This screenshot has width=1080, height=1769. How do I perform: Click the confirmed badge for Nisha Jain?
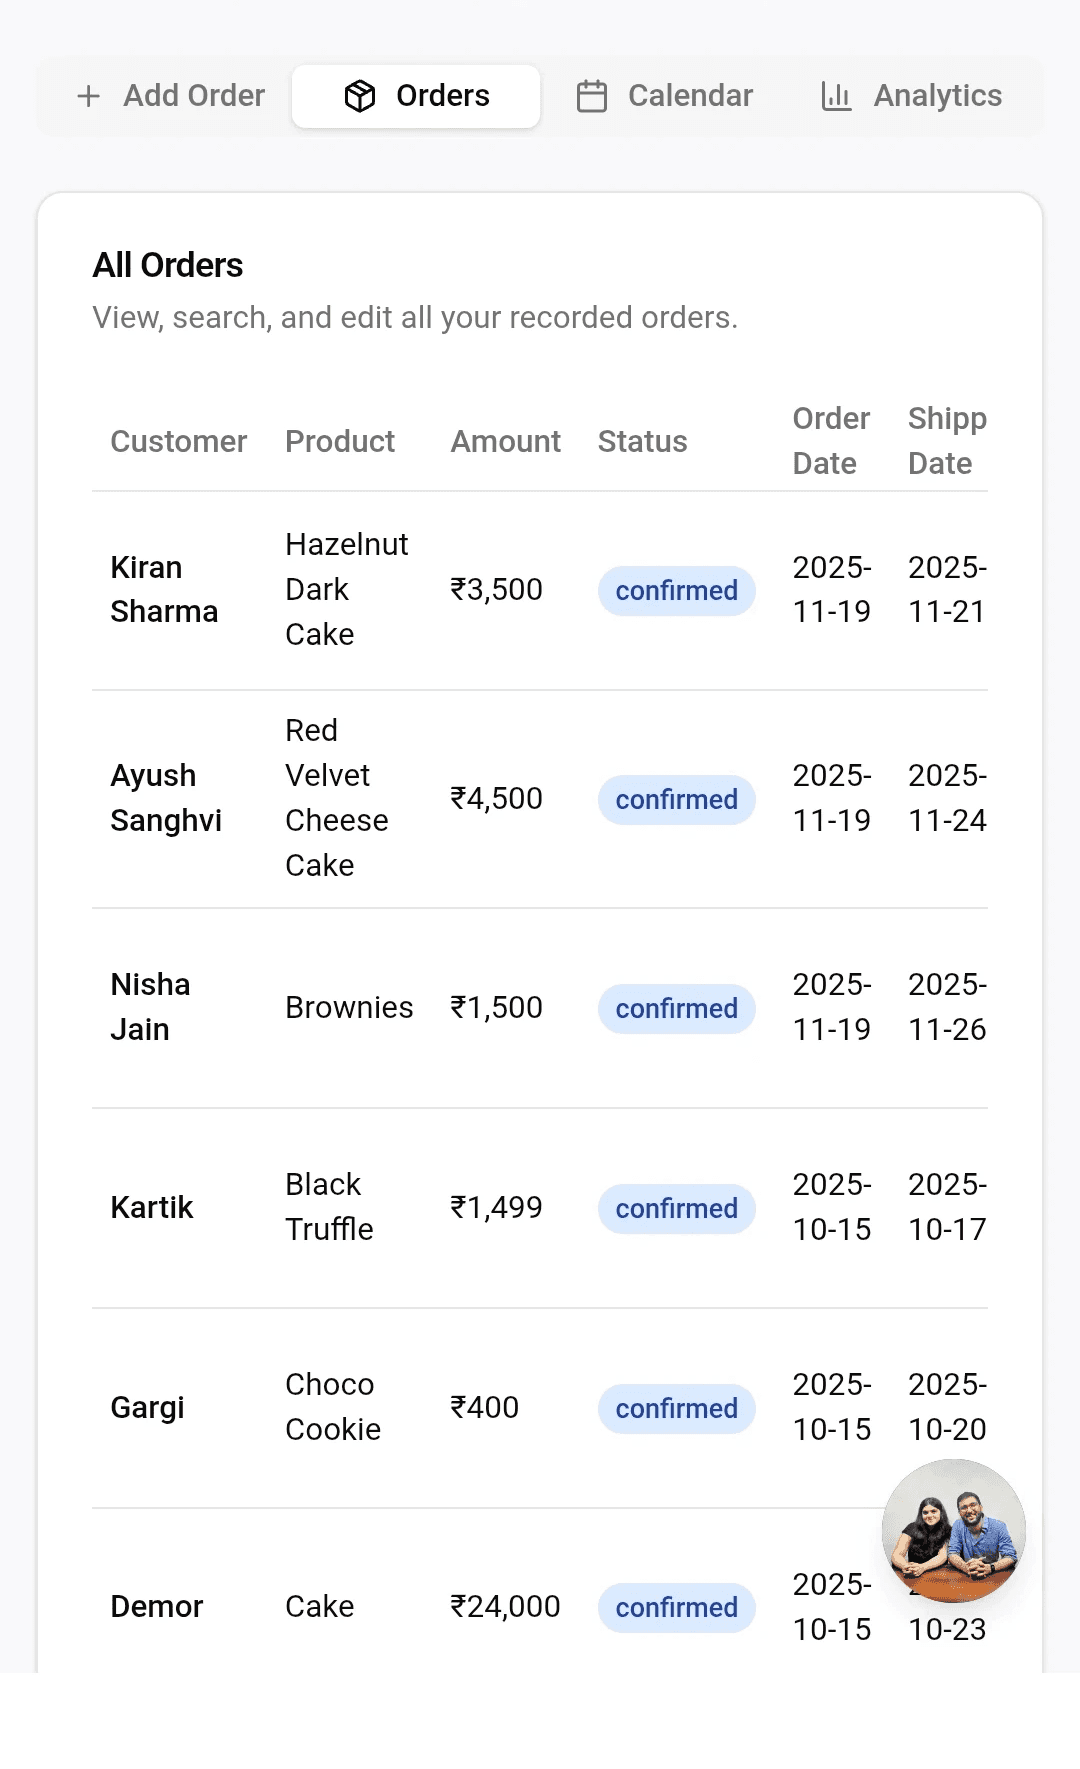[676, 1009]
